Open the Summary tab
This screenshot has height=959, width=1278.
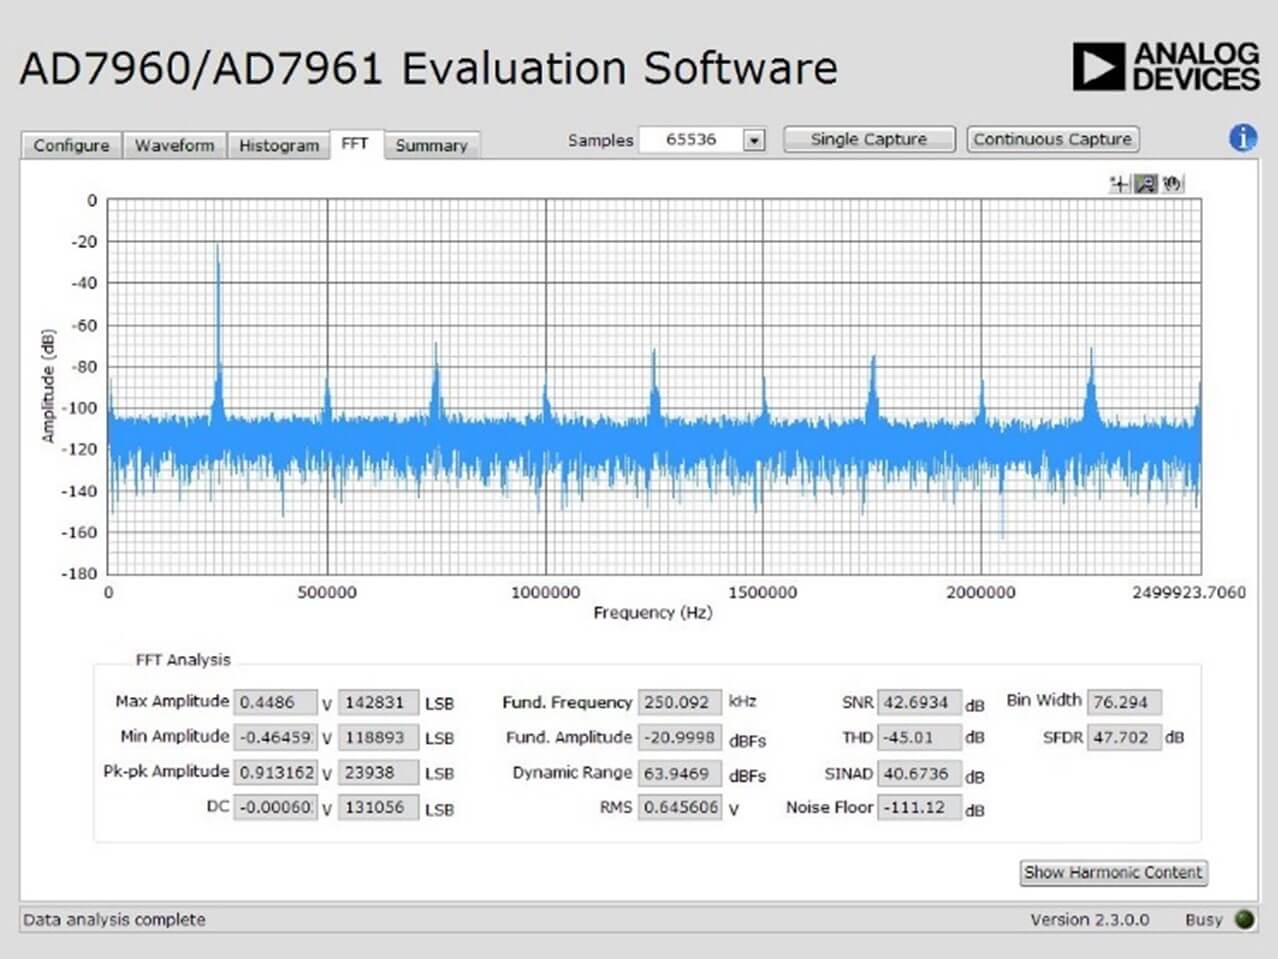coord(431,145)
